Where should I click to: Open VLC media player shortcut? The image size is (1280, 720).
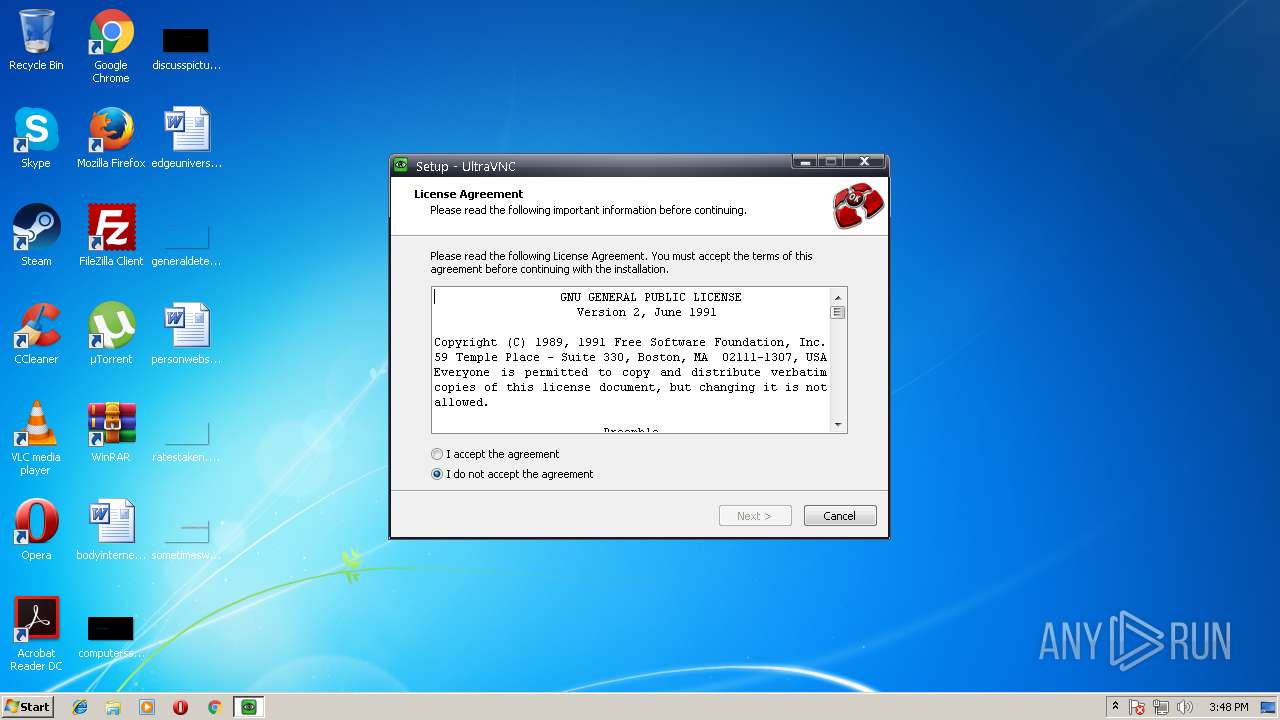pyautogui.click(x=36, y=438)
